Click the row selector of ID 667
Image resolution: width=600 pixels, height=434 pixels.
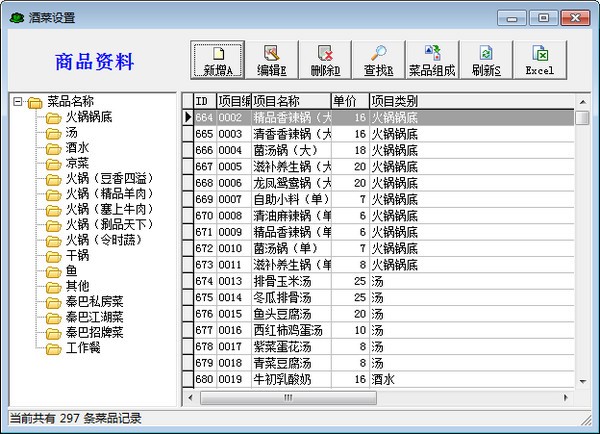click(x=188, y=166)
